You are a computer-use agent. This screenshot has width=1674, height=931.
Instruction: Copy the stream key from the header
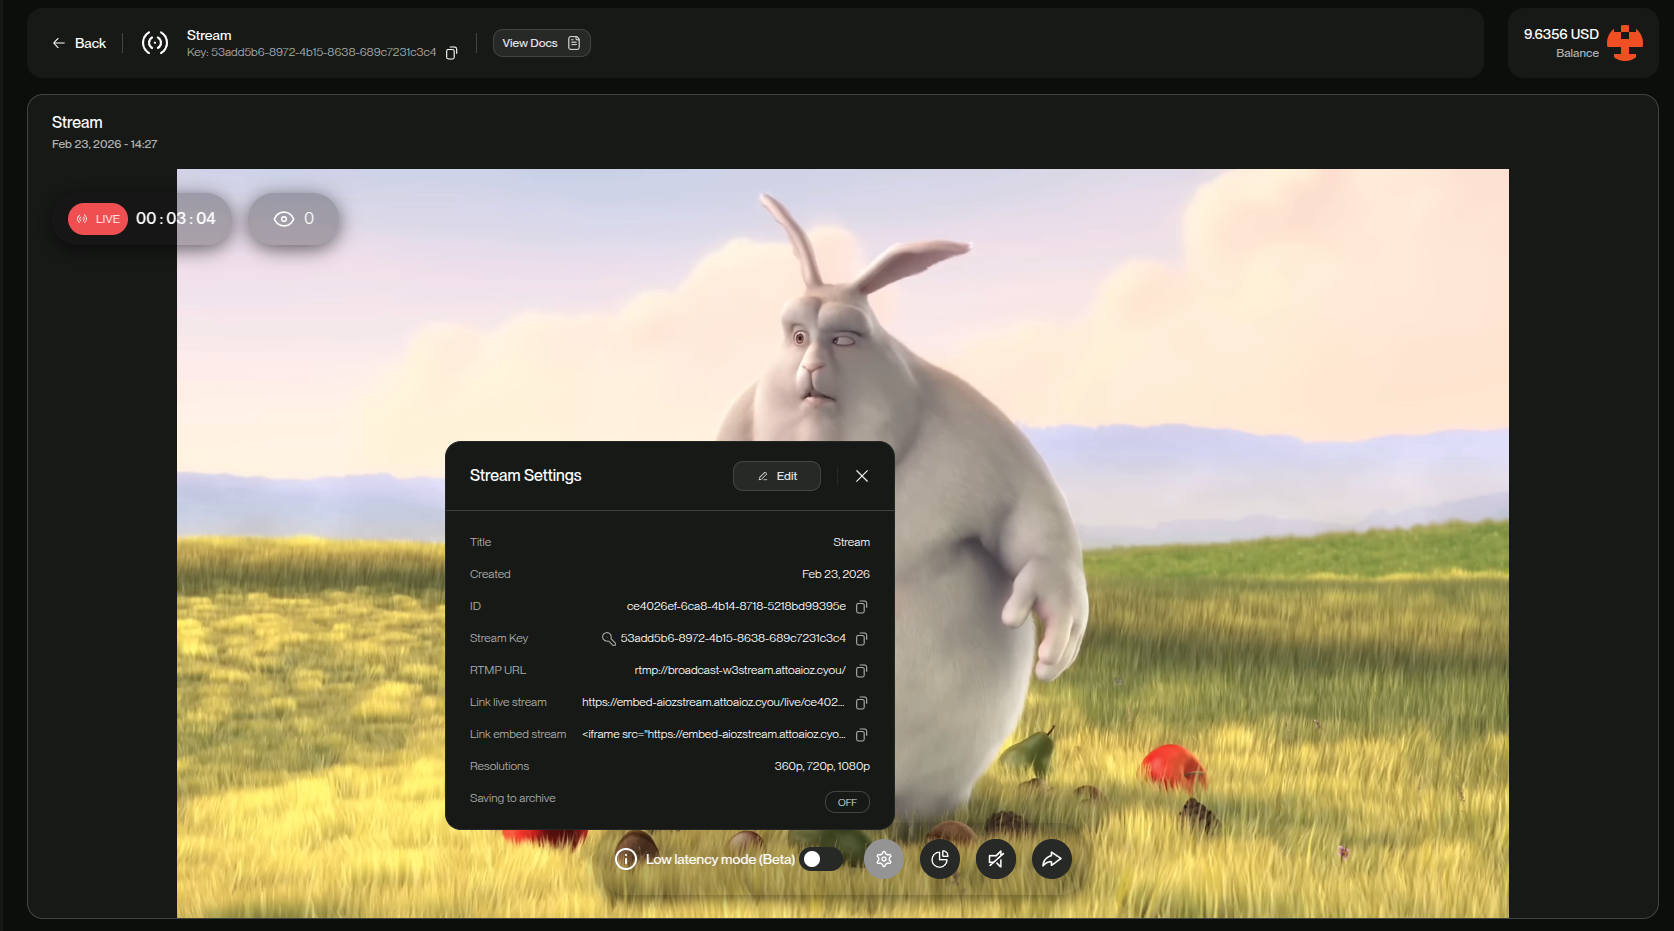click(x=451, y=52)
